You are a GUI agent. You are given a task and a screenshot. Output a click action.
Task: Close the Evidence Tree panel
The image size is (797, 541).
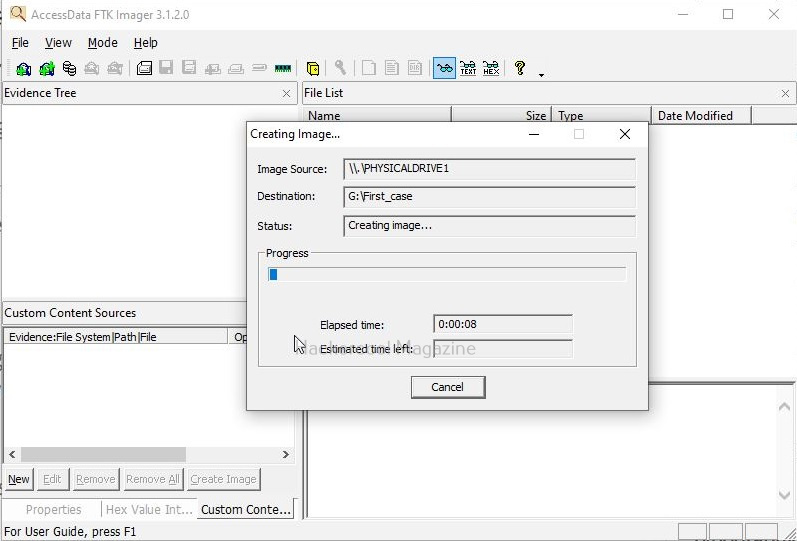point(287,93)
